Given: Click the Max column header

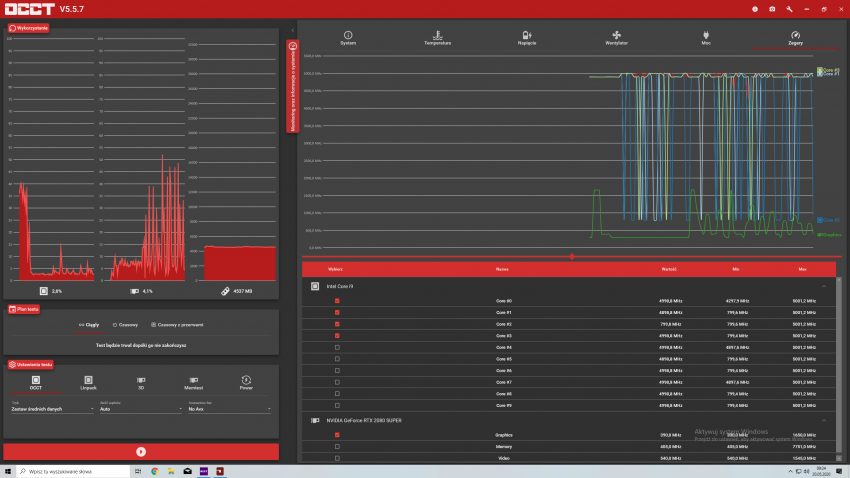Looking at the screenshot, I should tap(802, 269).
